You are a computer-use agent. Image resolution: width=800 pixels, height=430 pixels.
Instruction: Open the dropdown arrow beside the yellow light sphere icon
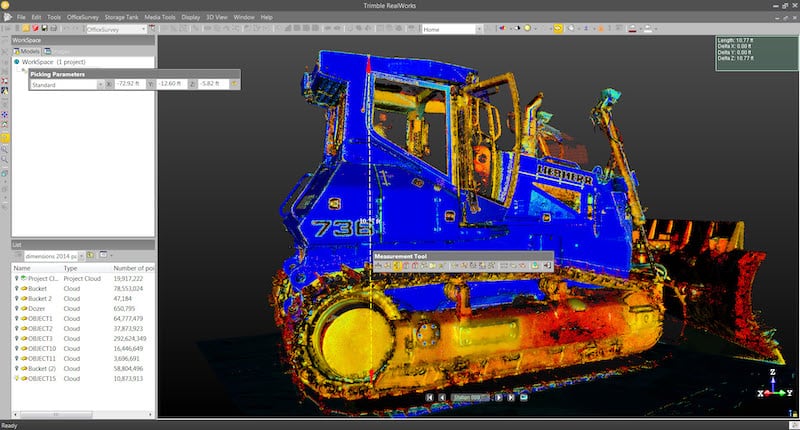pos(535,30)
